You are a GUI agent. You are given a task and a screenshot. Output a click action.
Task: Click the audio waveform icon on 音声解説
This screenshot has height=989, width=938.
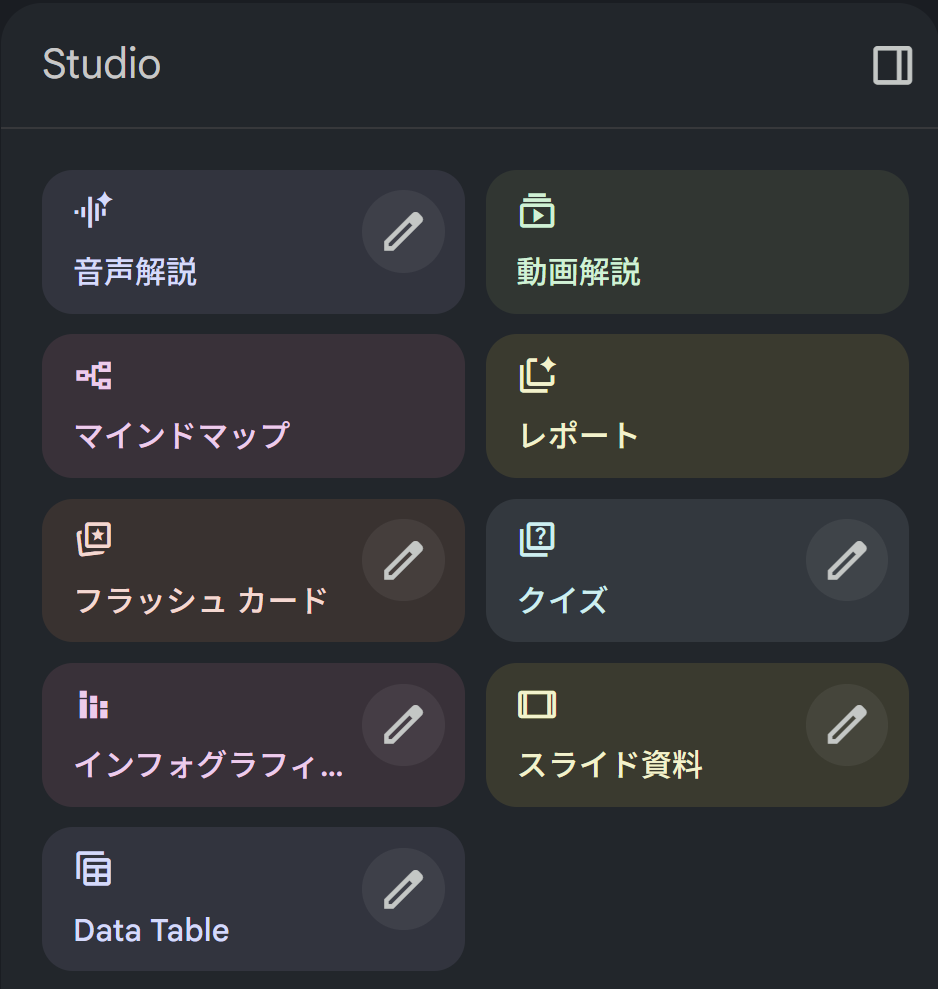pyautogui.click(x=93, y=211)
